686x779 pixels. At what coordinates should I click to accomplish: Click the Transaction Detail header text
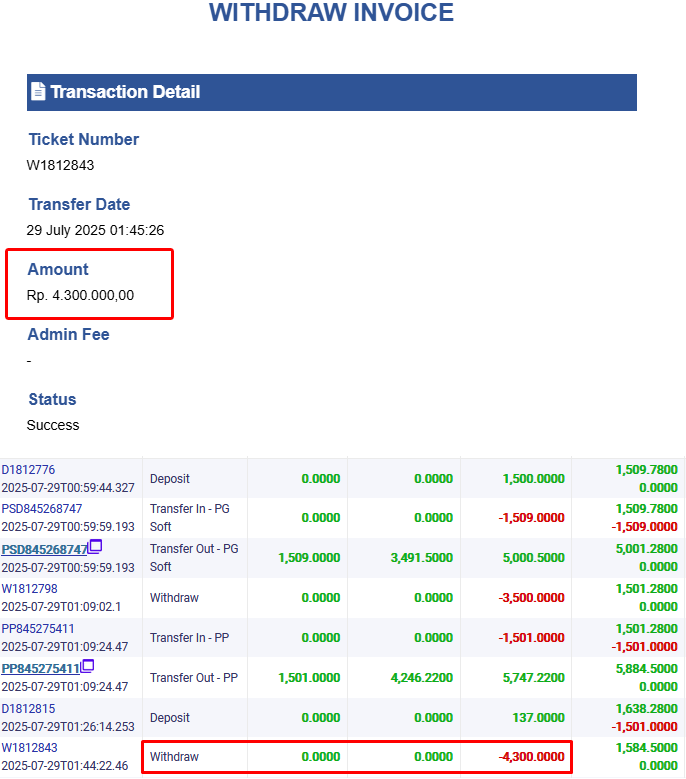pyautogui.click(x=125, y=92)
